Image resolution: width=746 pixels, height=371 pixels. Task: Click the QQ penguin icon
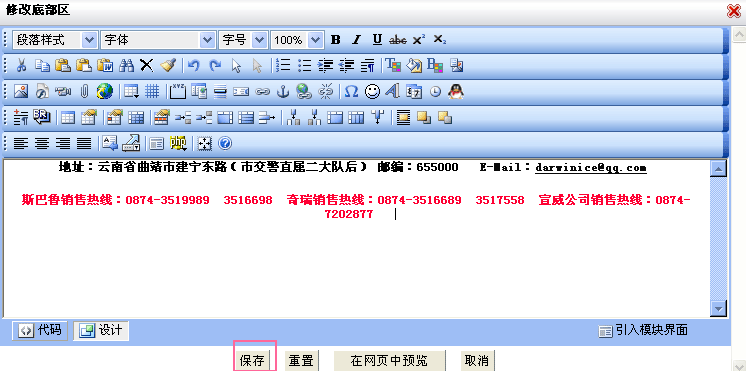click(x=456, y=91)
